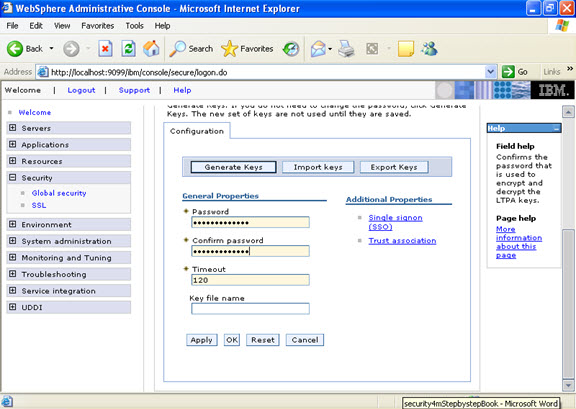Screen dimensions: 576x409
Task: Click the Logout link
Action: pos(81,90)
